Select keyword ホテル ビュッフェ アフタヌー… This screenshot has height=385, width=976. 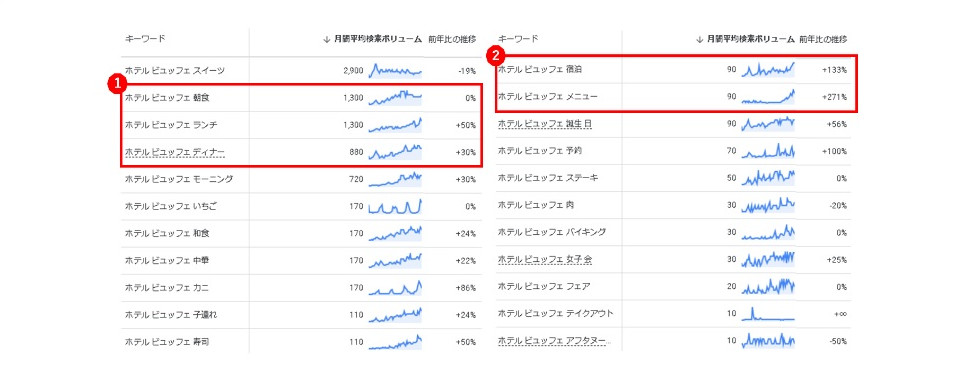[554, 341]
